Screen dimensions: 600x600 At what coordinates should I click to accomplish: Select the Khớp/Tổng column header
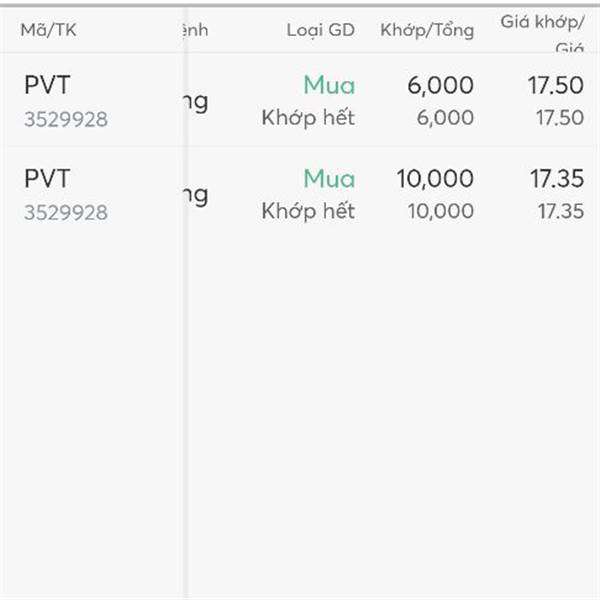point(427,30)
